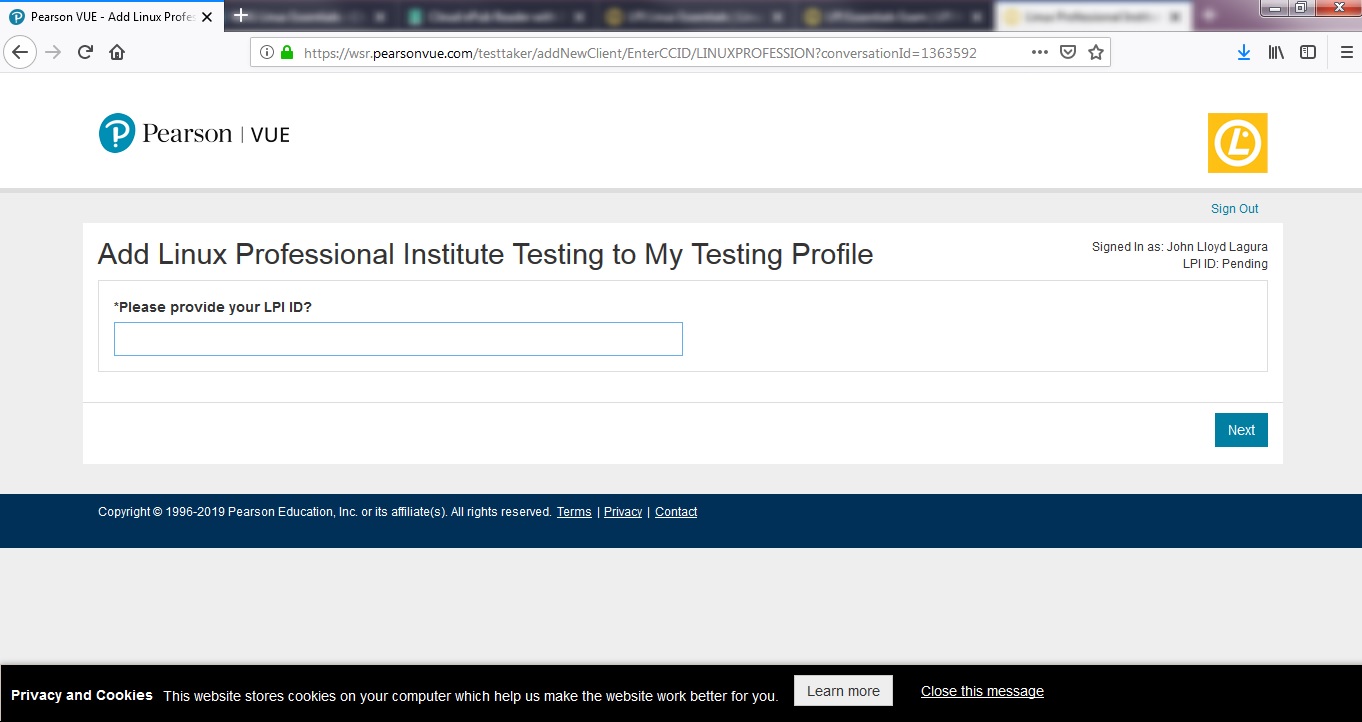The height and width of the screenshot is (722, 1362).
Task: Click the yellow LPI logo
Action: pos(1237,143)
